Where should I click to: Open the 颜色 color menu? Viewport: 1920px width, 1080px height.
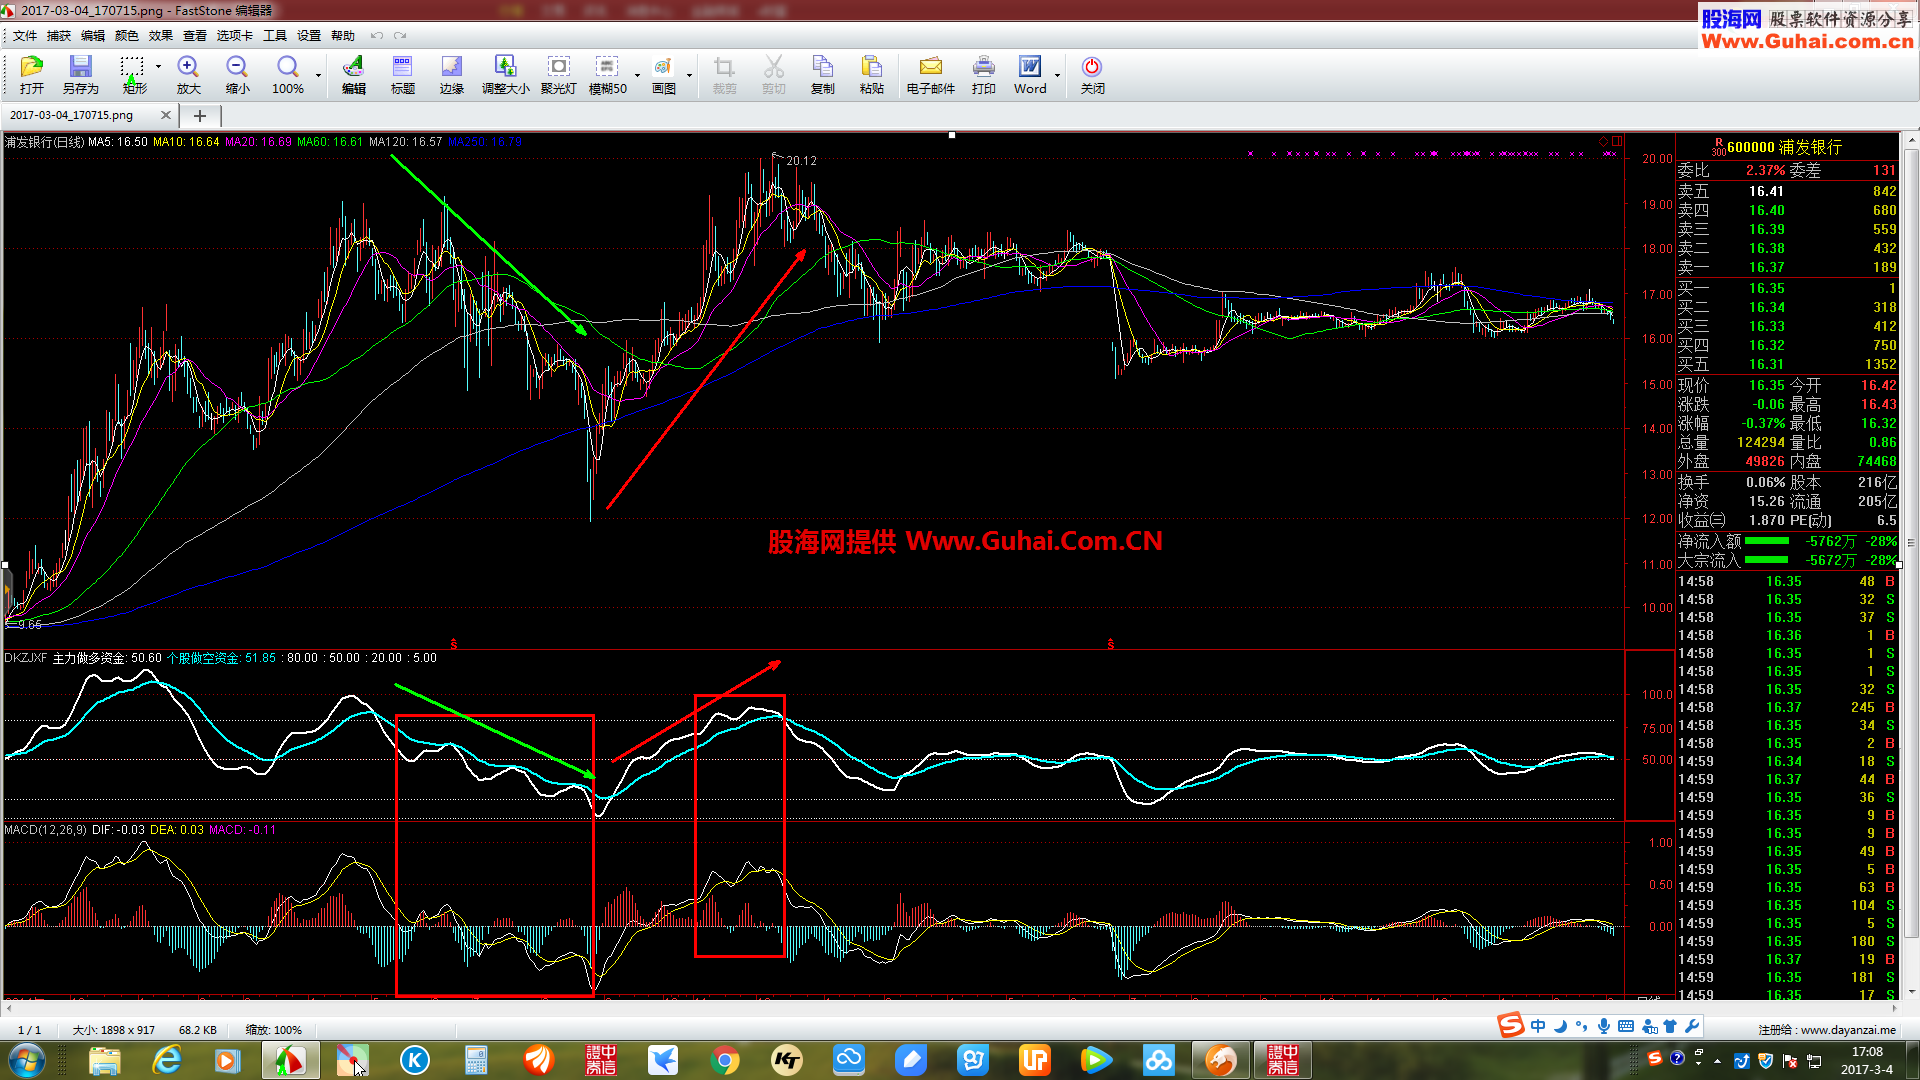(x=127, y=36)
